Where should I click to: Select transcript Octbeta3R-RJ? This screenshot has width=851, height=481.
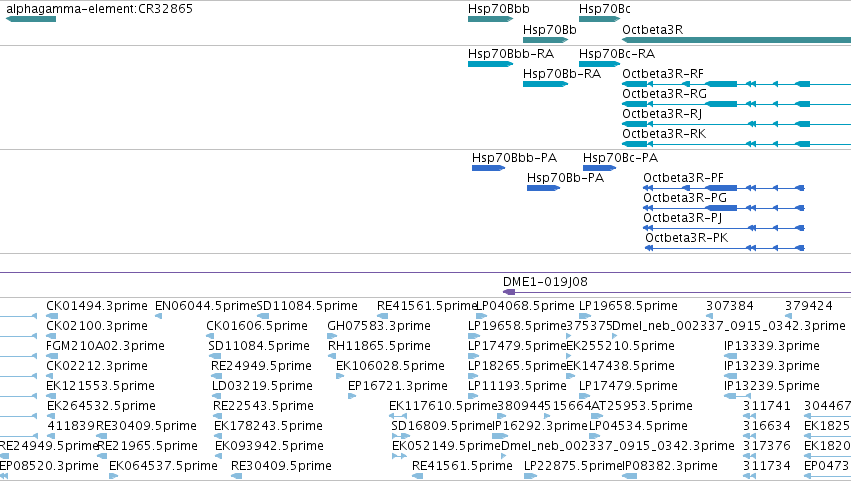click(x=736, y=124)
